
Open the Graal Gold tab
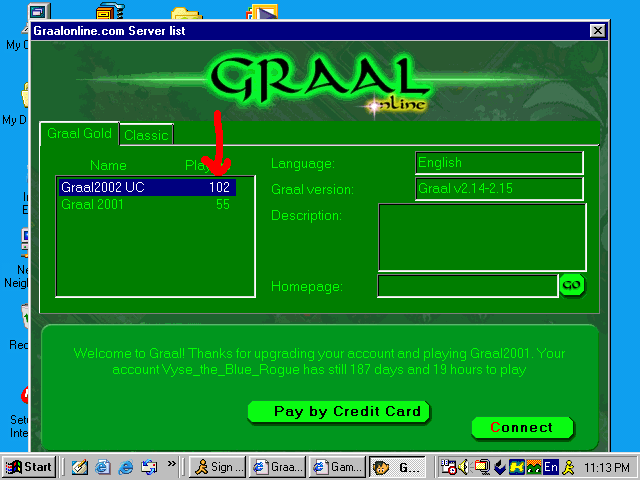pos(80,133)
